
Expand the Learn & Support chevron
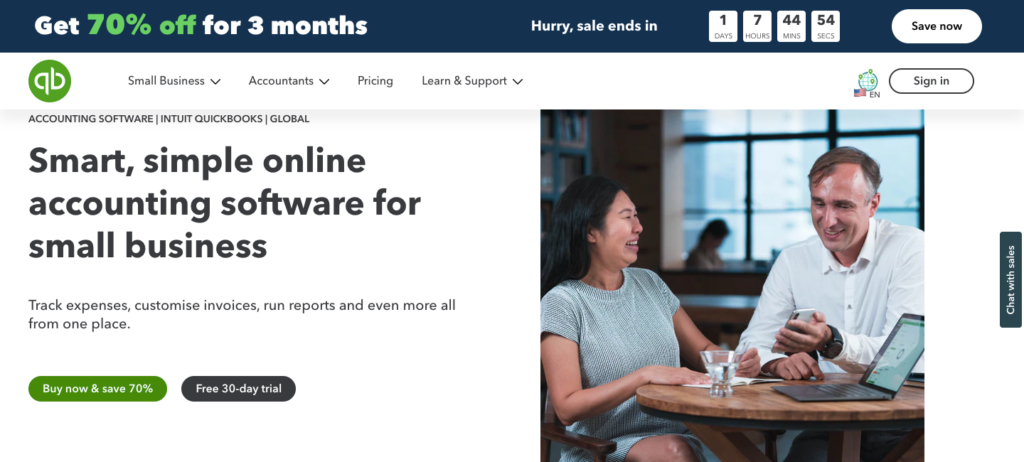pos(517,82)
